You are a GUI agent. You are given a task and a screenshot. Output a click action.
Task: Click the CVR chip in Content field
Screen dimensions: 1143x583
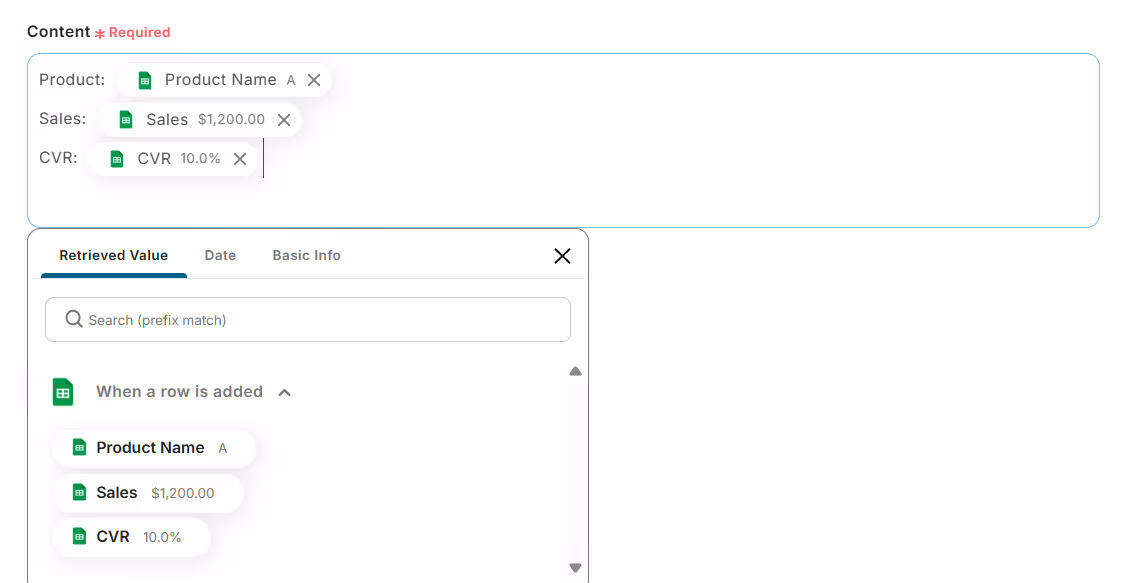[x=173, y=159]
